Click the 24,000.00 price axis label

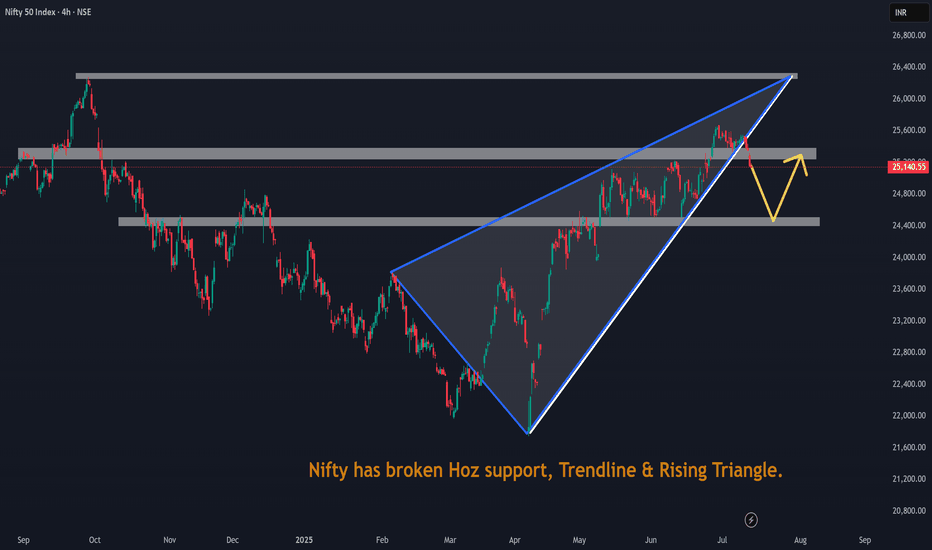909,257
